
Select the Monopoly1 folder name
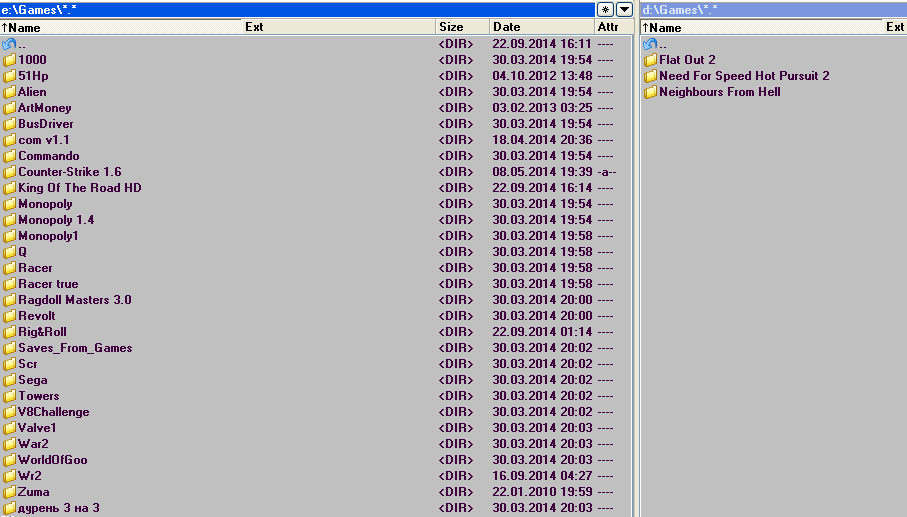click(x=48, y=236)
